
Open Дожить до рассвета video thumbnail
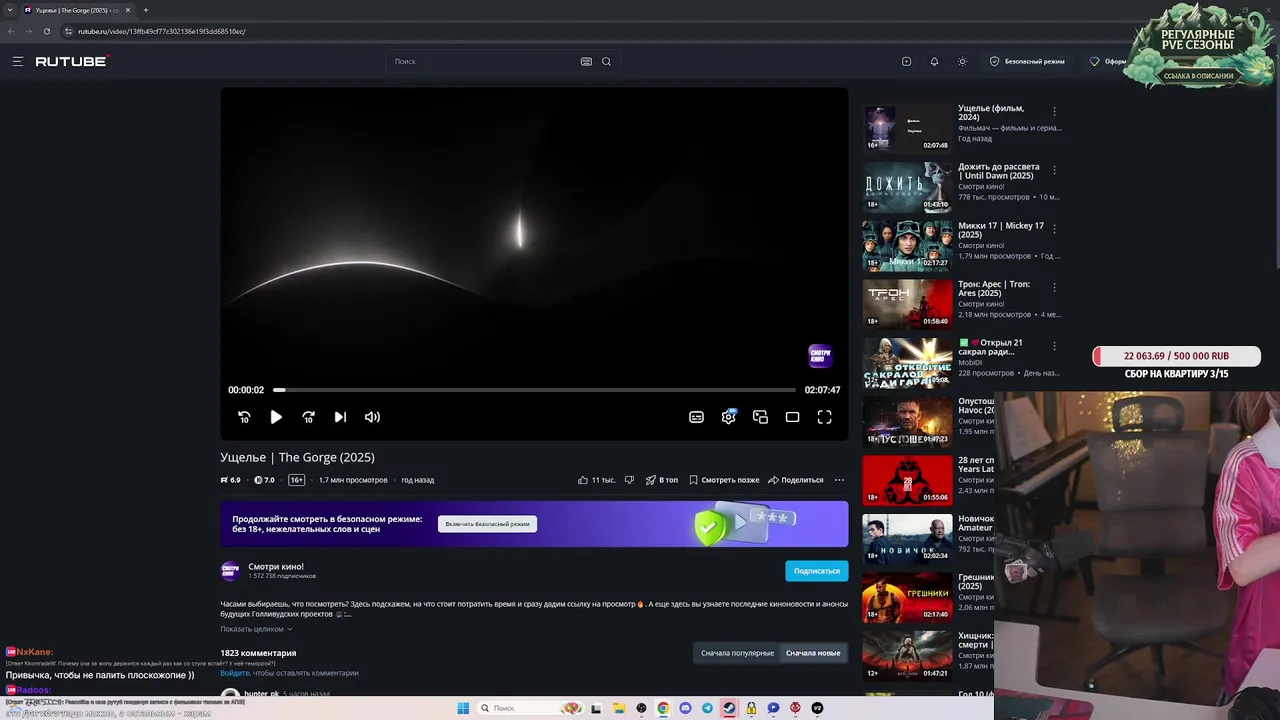coord(908,187)
